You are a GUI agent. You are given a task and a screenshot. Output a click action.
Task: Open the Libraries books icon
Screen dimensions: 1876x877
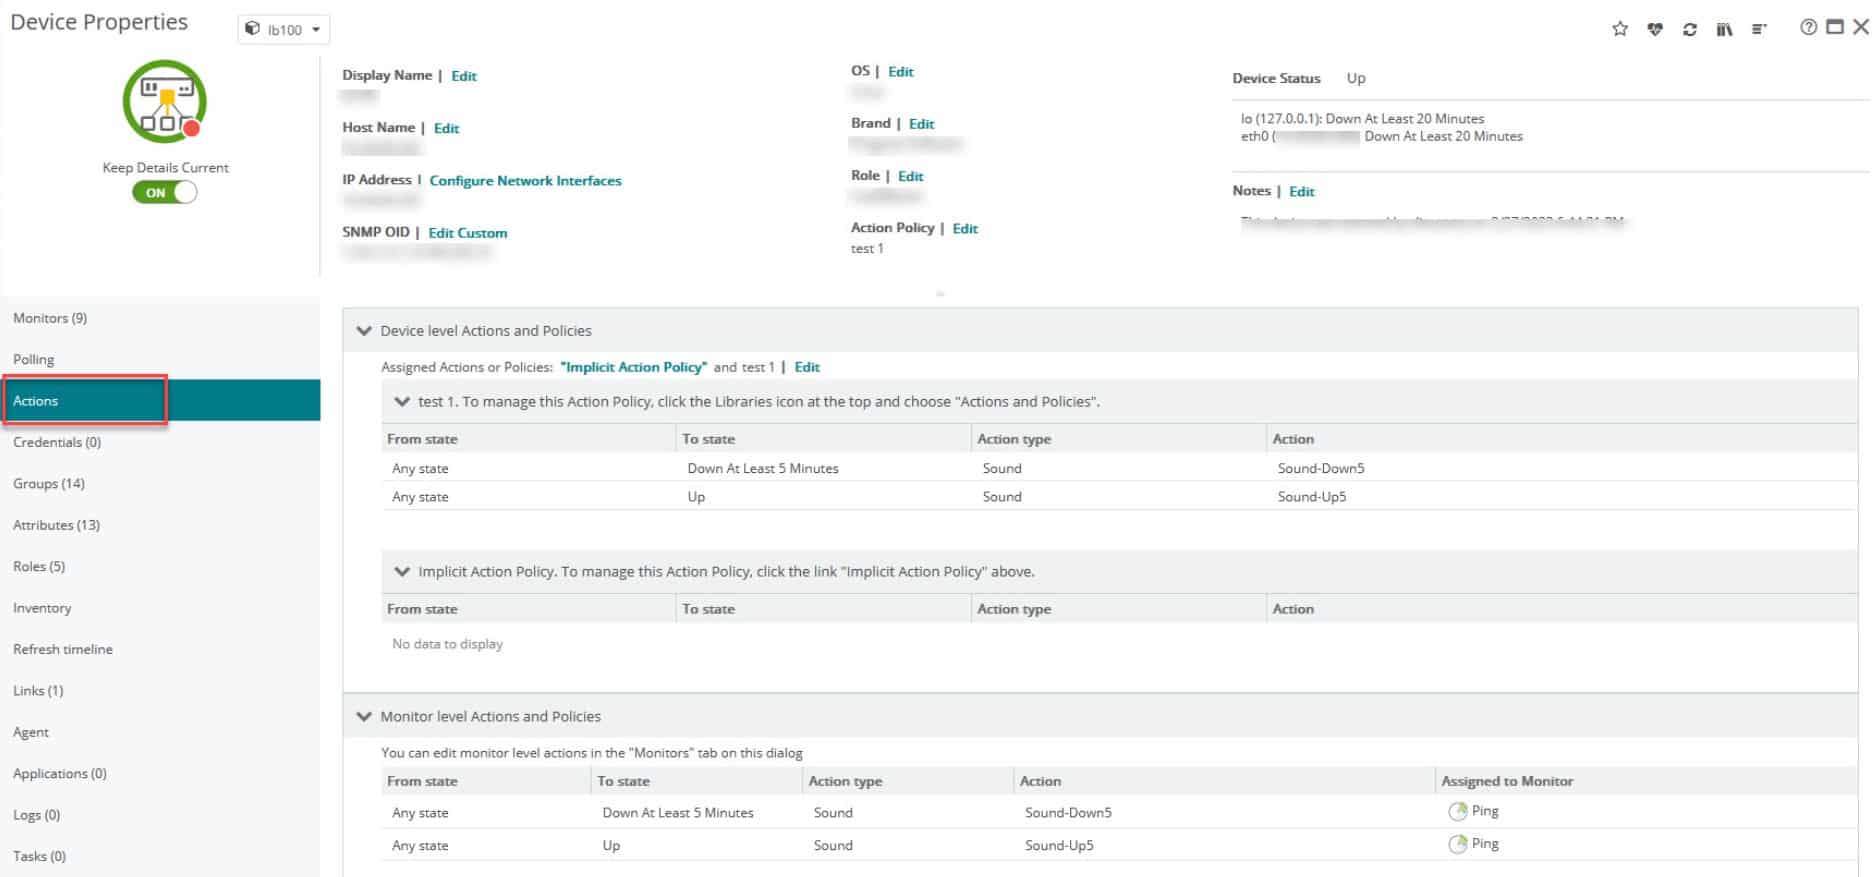(1724, 29)
